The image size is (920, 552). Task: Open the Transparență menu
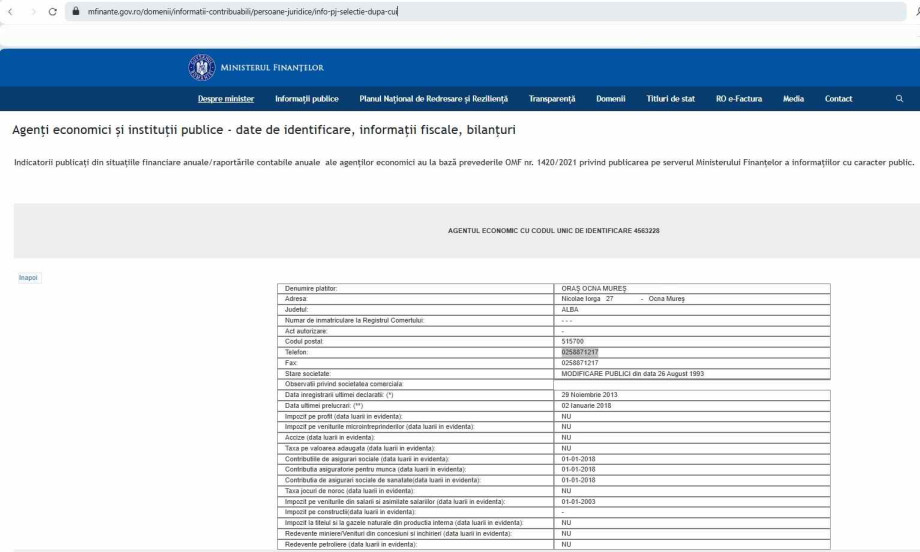552,99
